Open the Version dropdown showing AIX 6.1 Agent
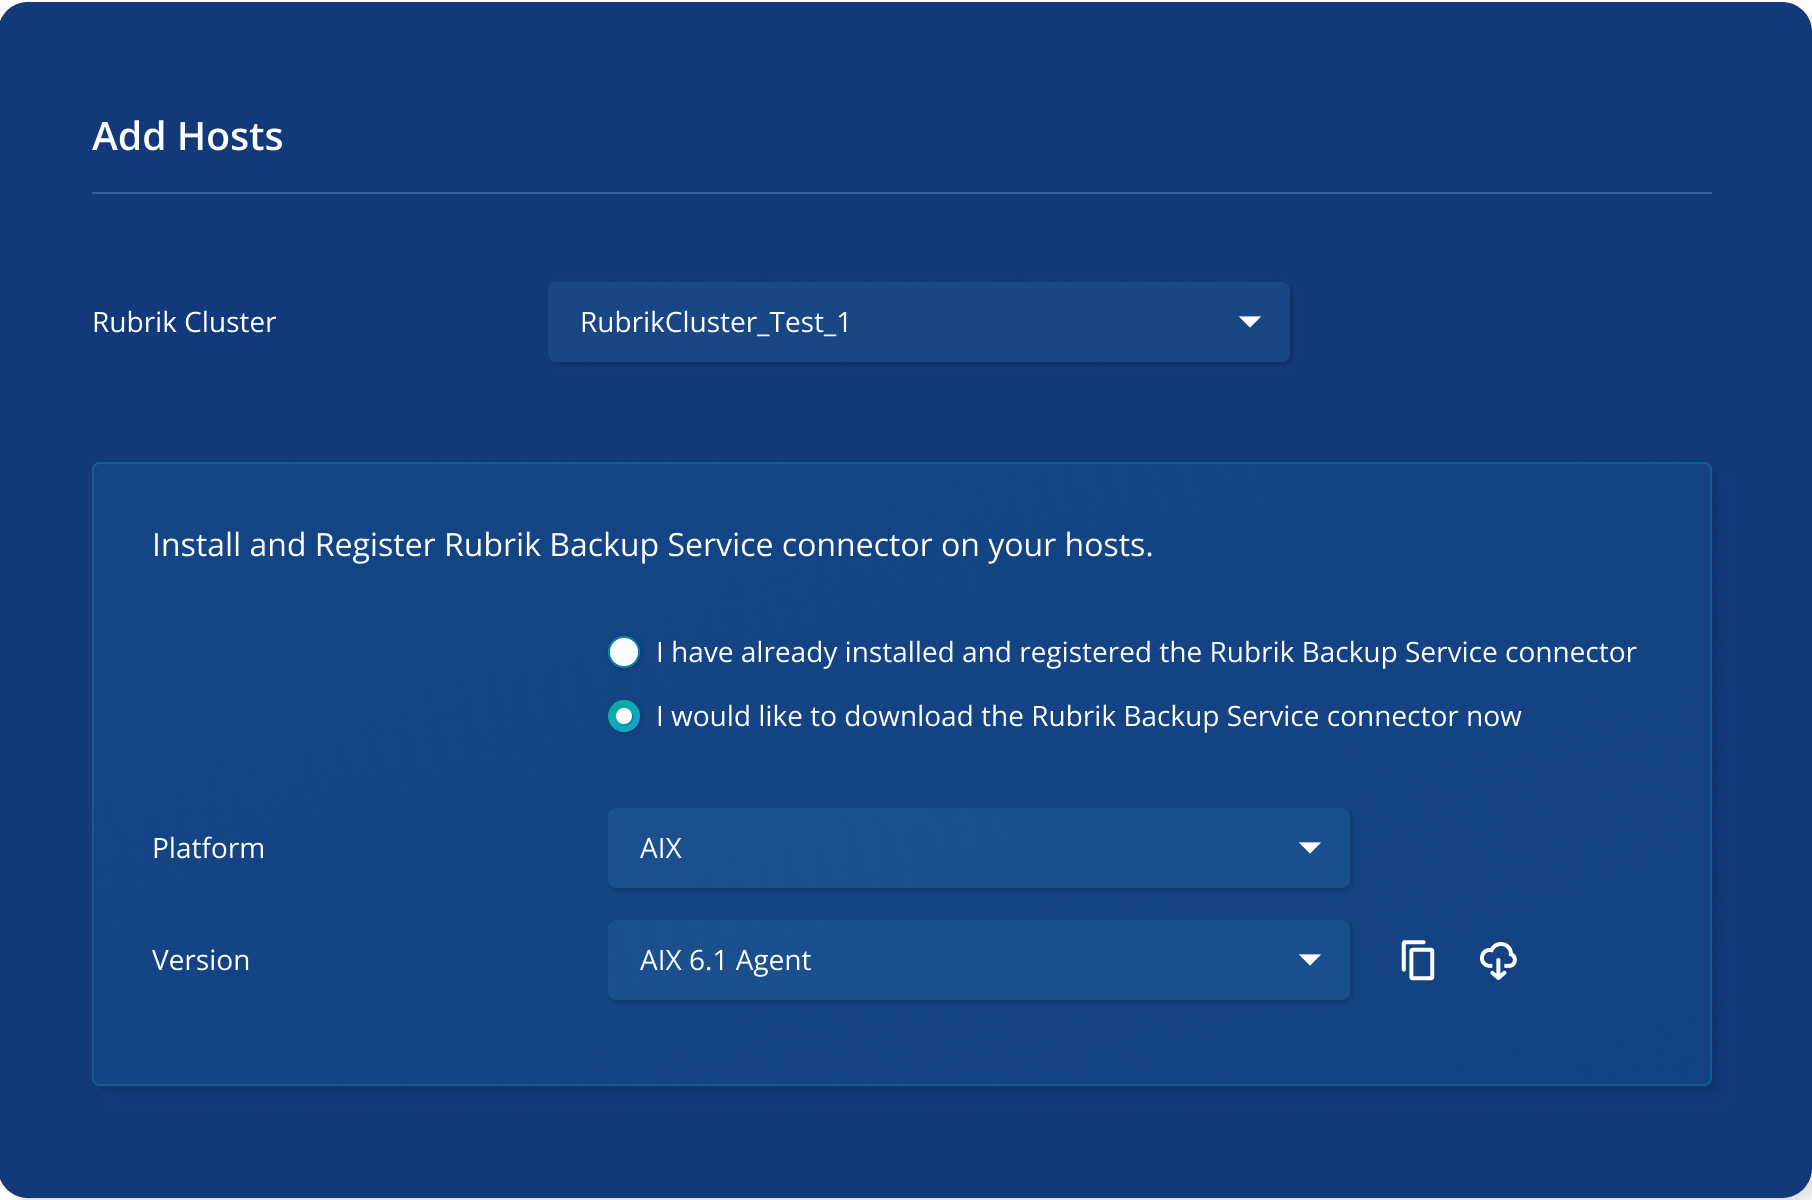1812x1200 pixels. [979, 960]
